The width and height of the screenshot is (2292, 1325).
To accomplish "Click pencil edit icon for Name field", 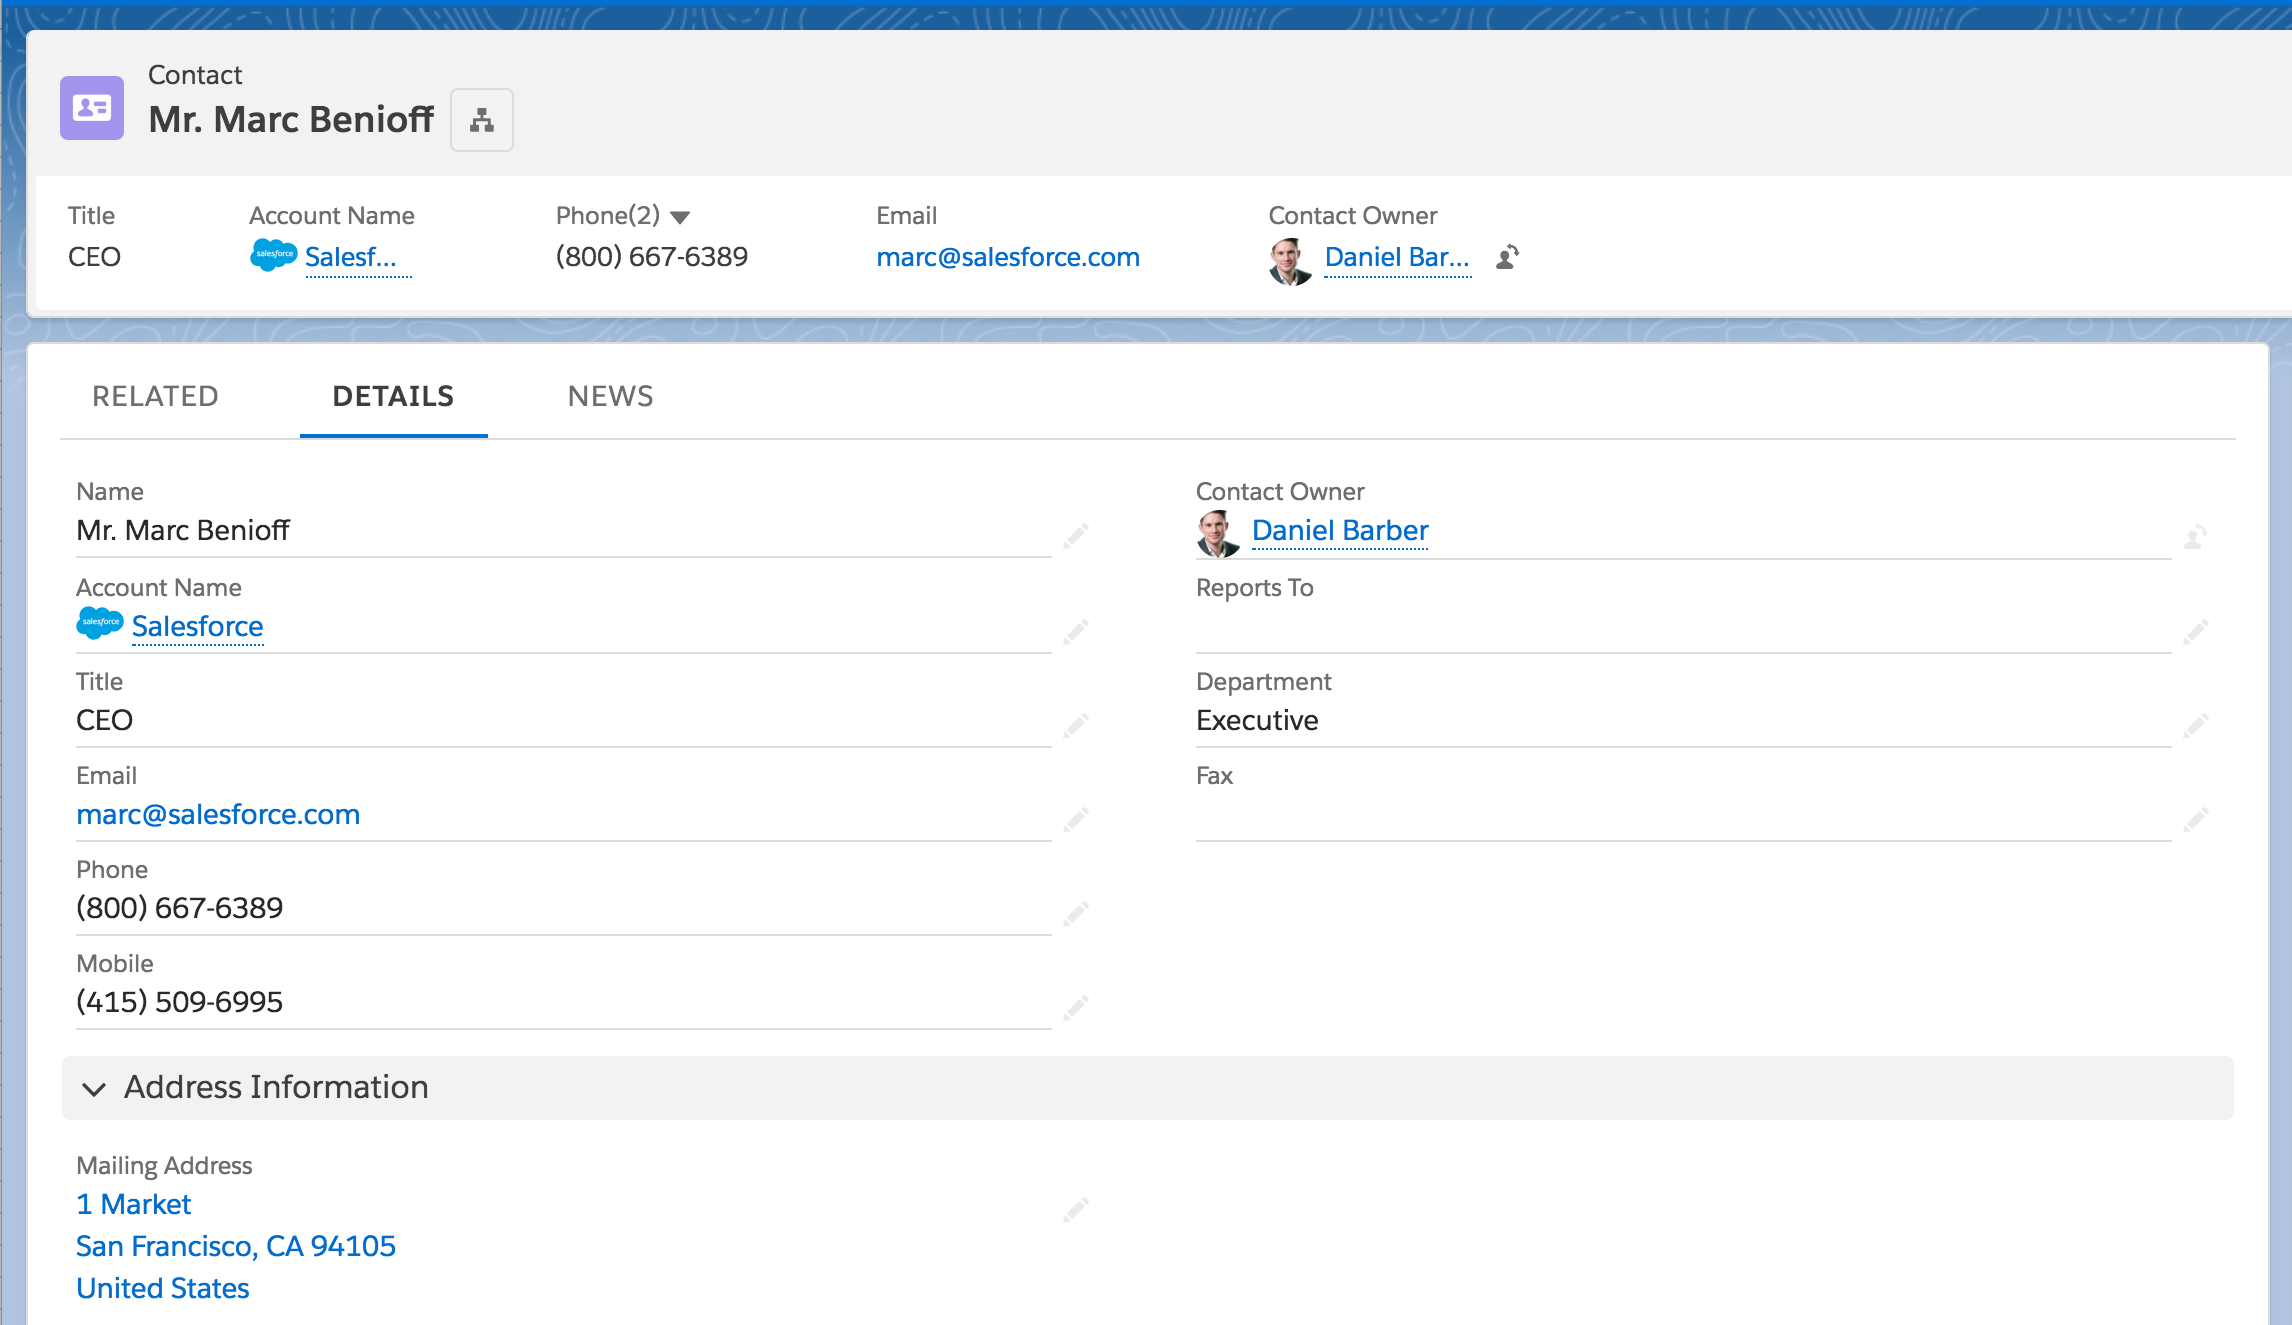I will click(x=1076, y=536).
